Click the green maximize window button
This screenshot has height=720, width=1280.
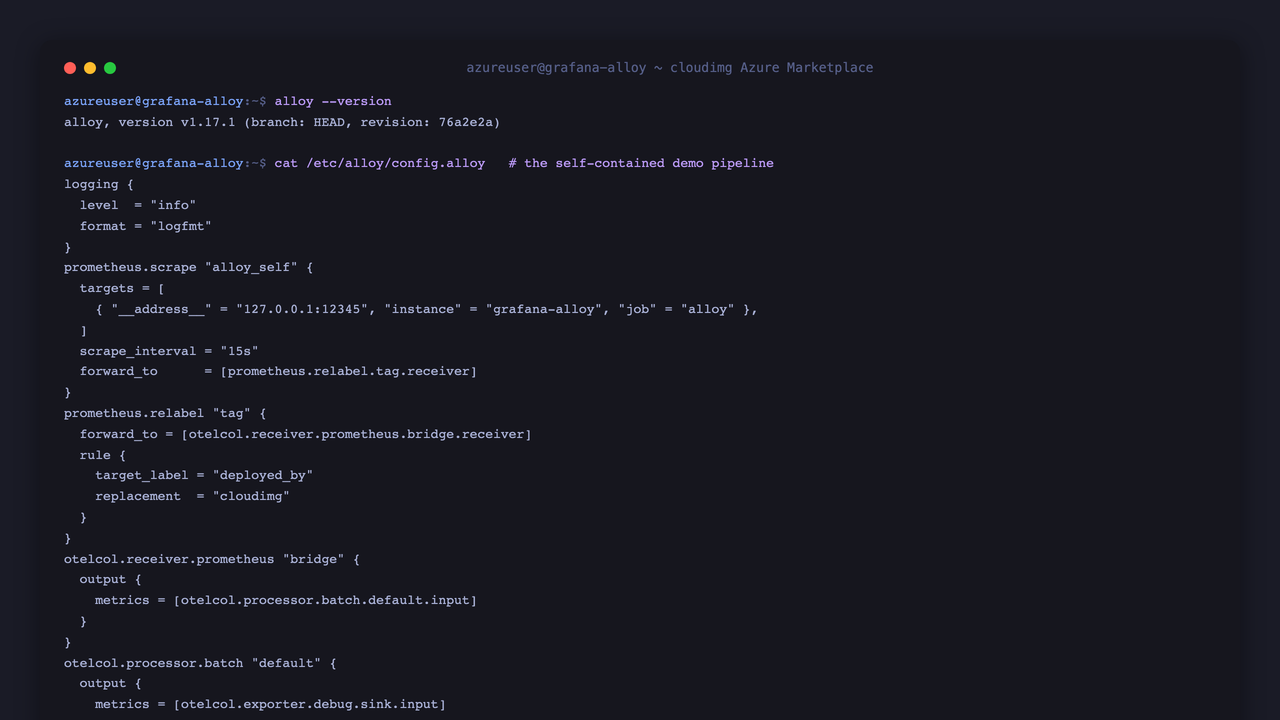(110, 68)
